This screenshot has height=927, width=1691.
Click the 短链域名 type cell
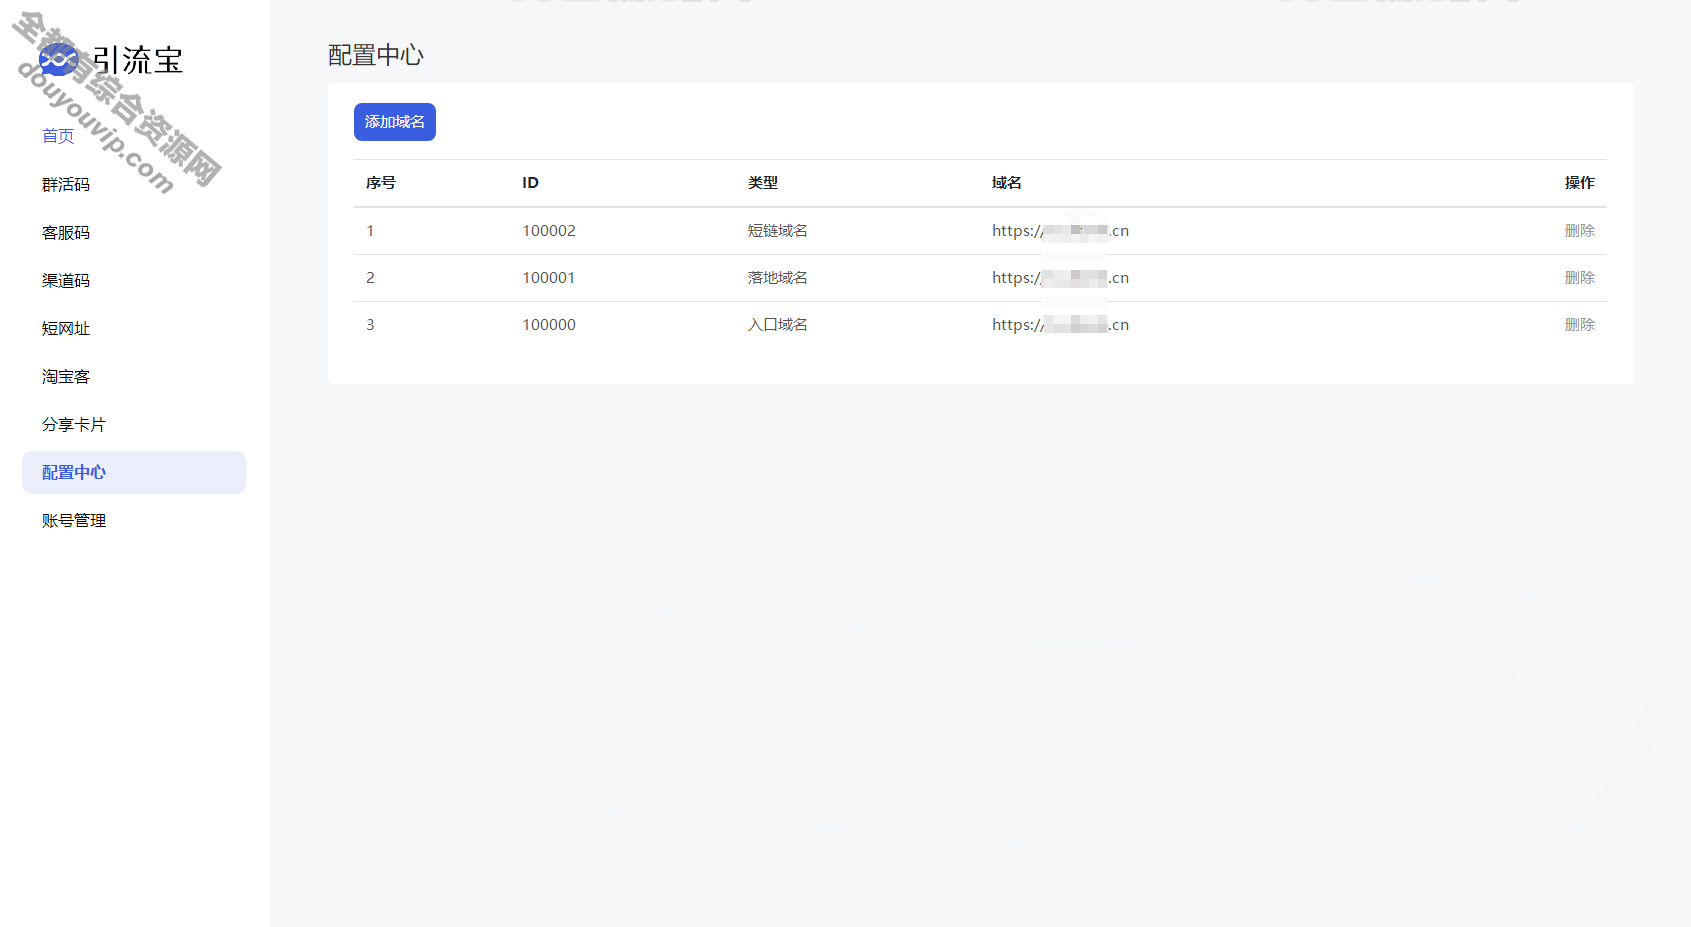pos(778,231)
